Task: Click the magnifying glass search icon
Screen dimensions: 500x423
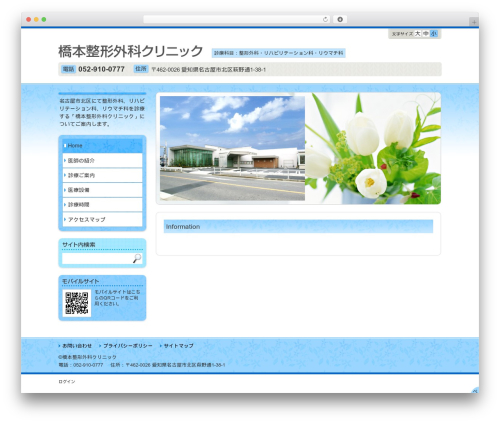Action: pyautogui.click(x=137, y=258)
